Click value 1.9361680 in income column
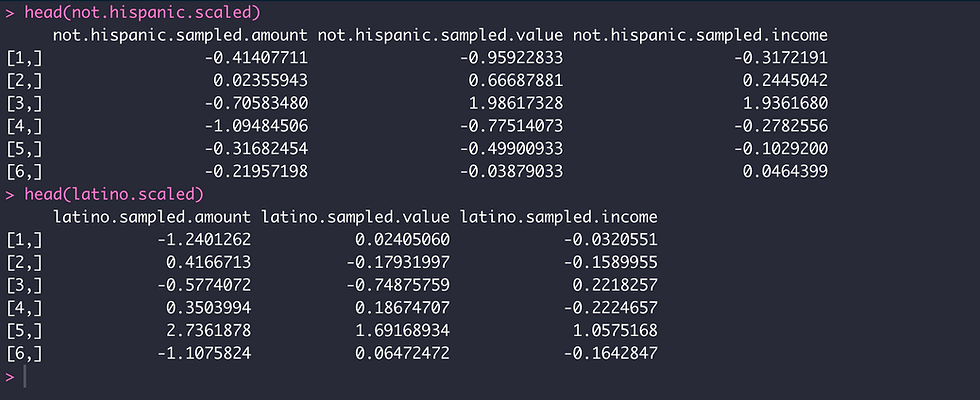This screenshot has width=980, height=400. tap(786, 103)
